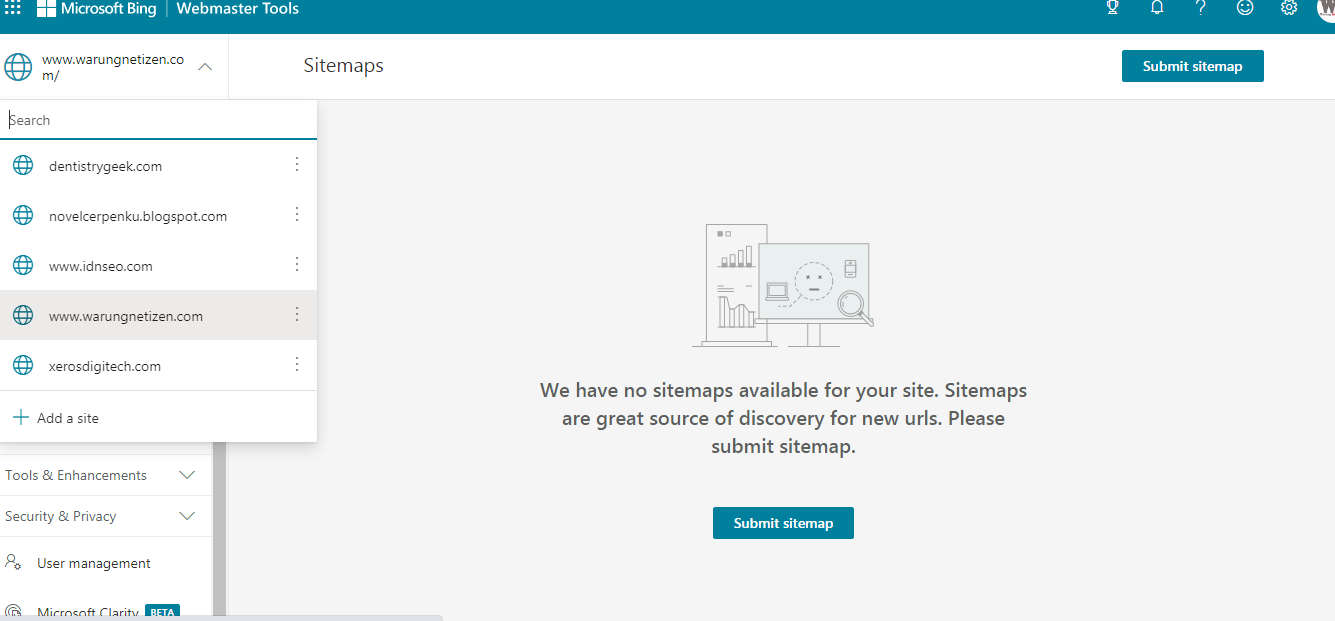Screen dimensions: 1335x621
Task: Click the globe icon next to dentistrygeek.com
Action: pos(23,166)
